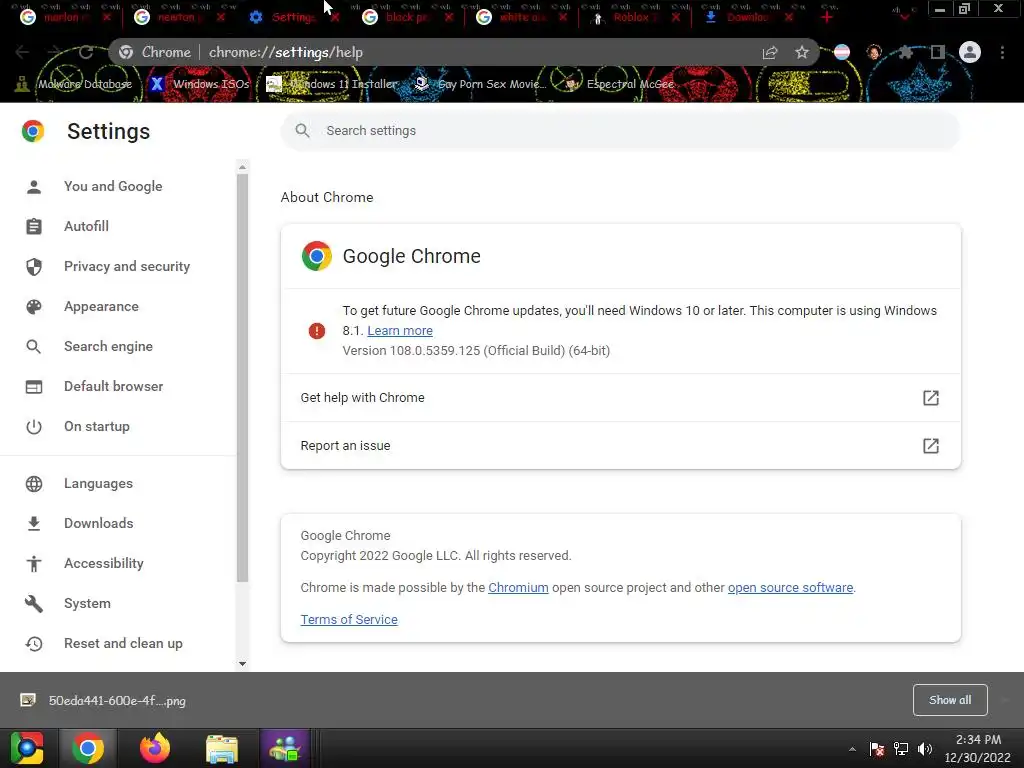Viewport: 1024px width, 768px height.
Task: Select On startup in sidebar
Action: (x=97, y=426)
